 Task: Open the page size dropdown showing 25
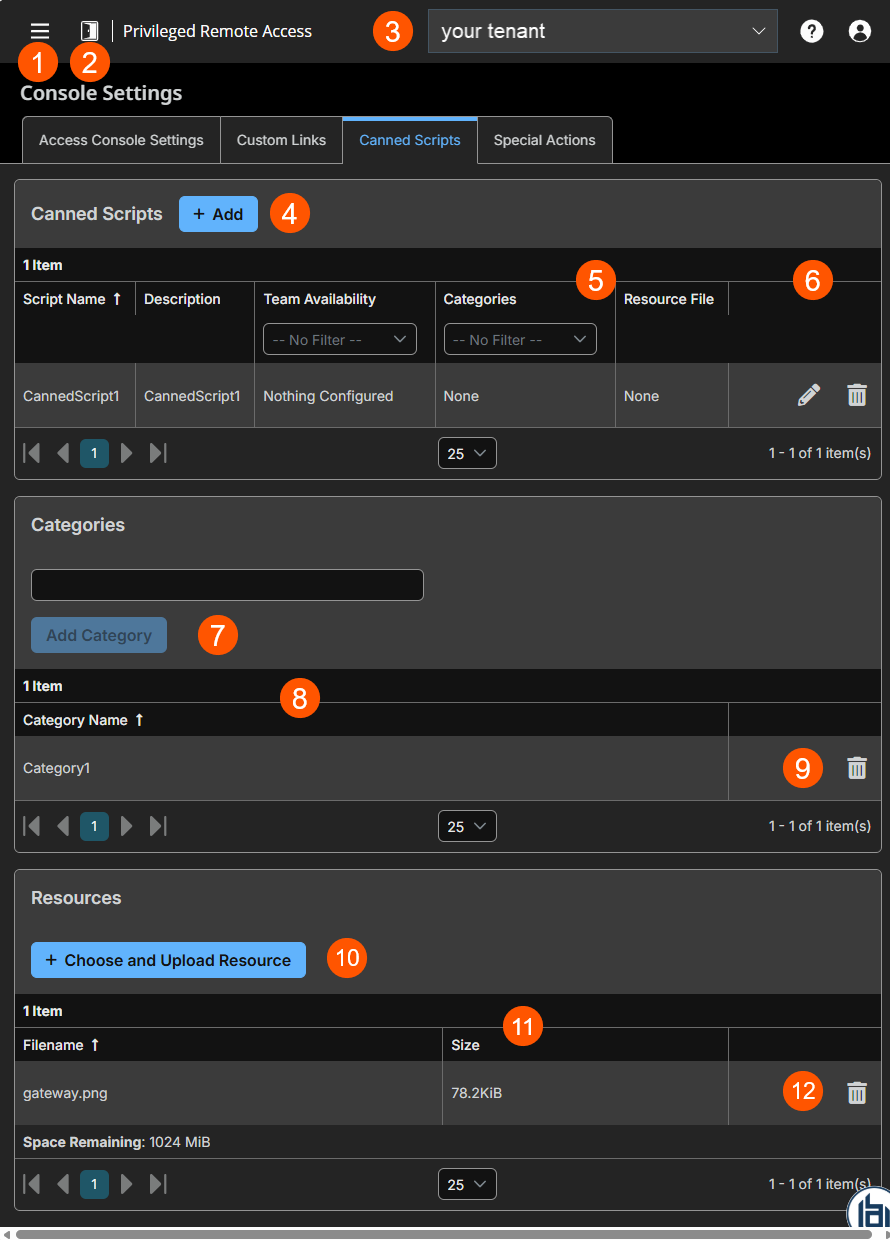pos(467,453)
